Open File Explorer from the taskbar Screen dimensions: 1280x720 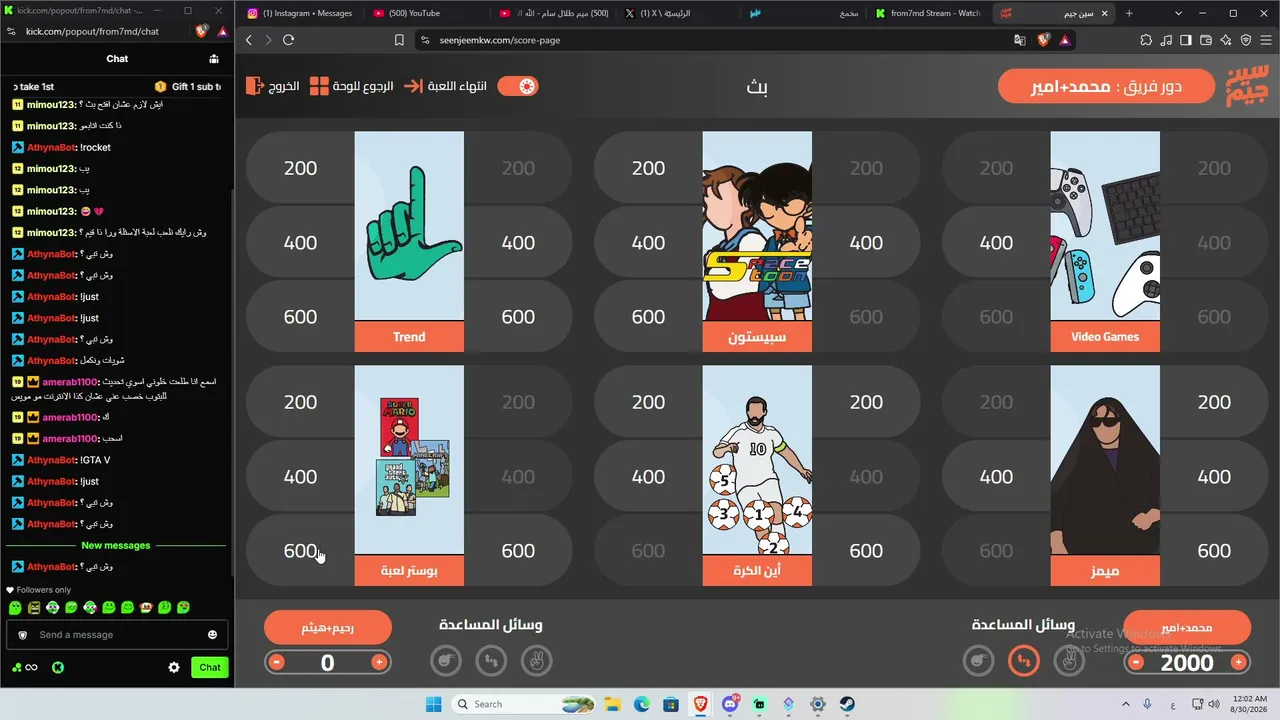611,704
